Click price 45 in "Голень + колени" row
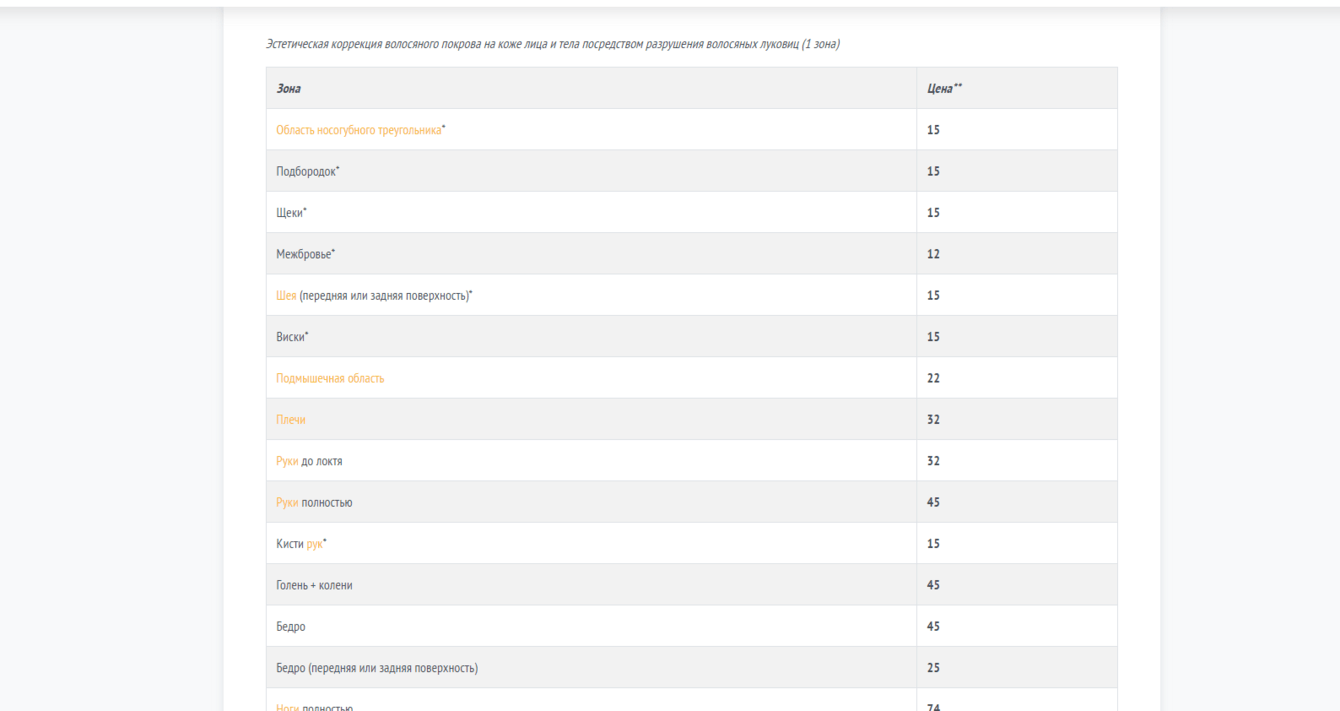The image size is (1340, 711). 933,586
